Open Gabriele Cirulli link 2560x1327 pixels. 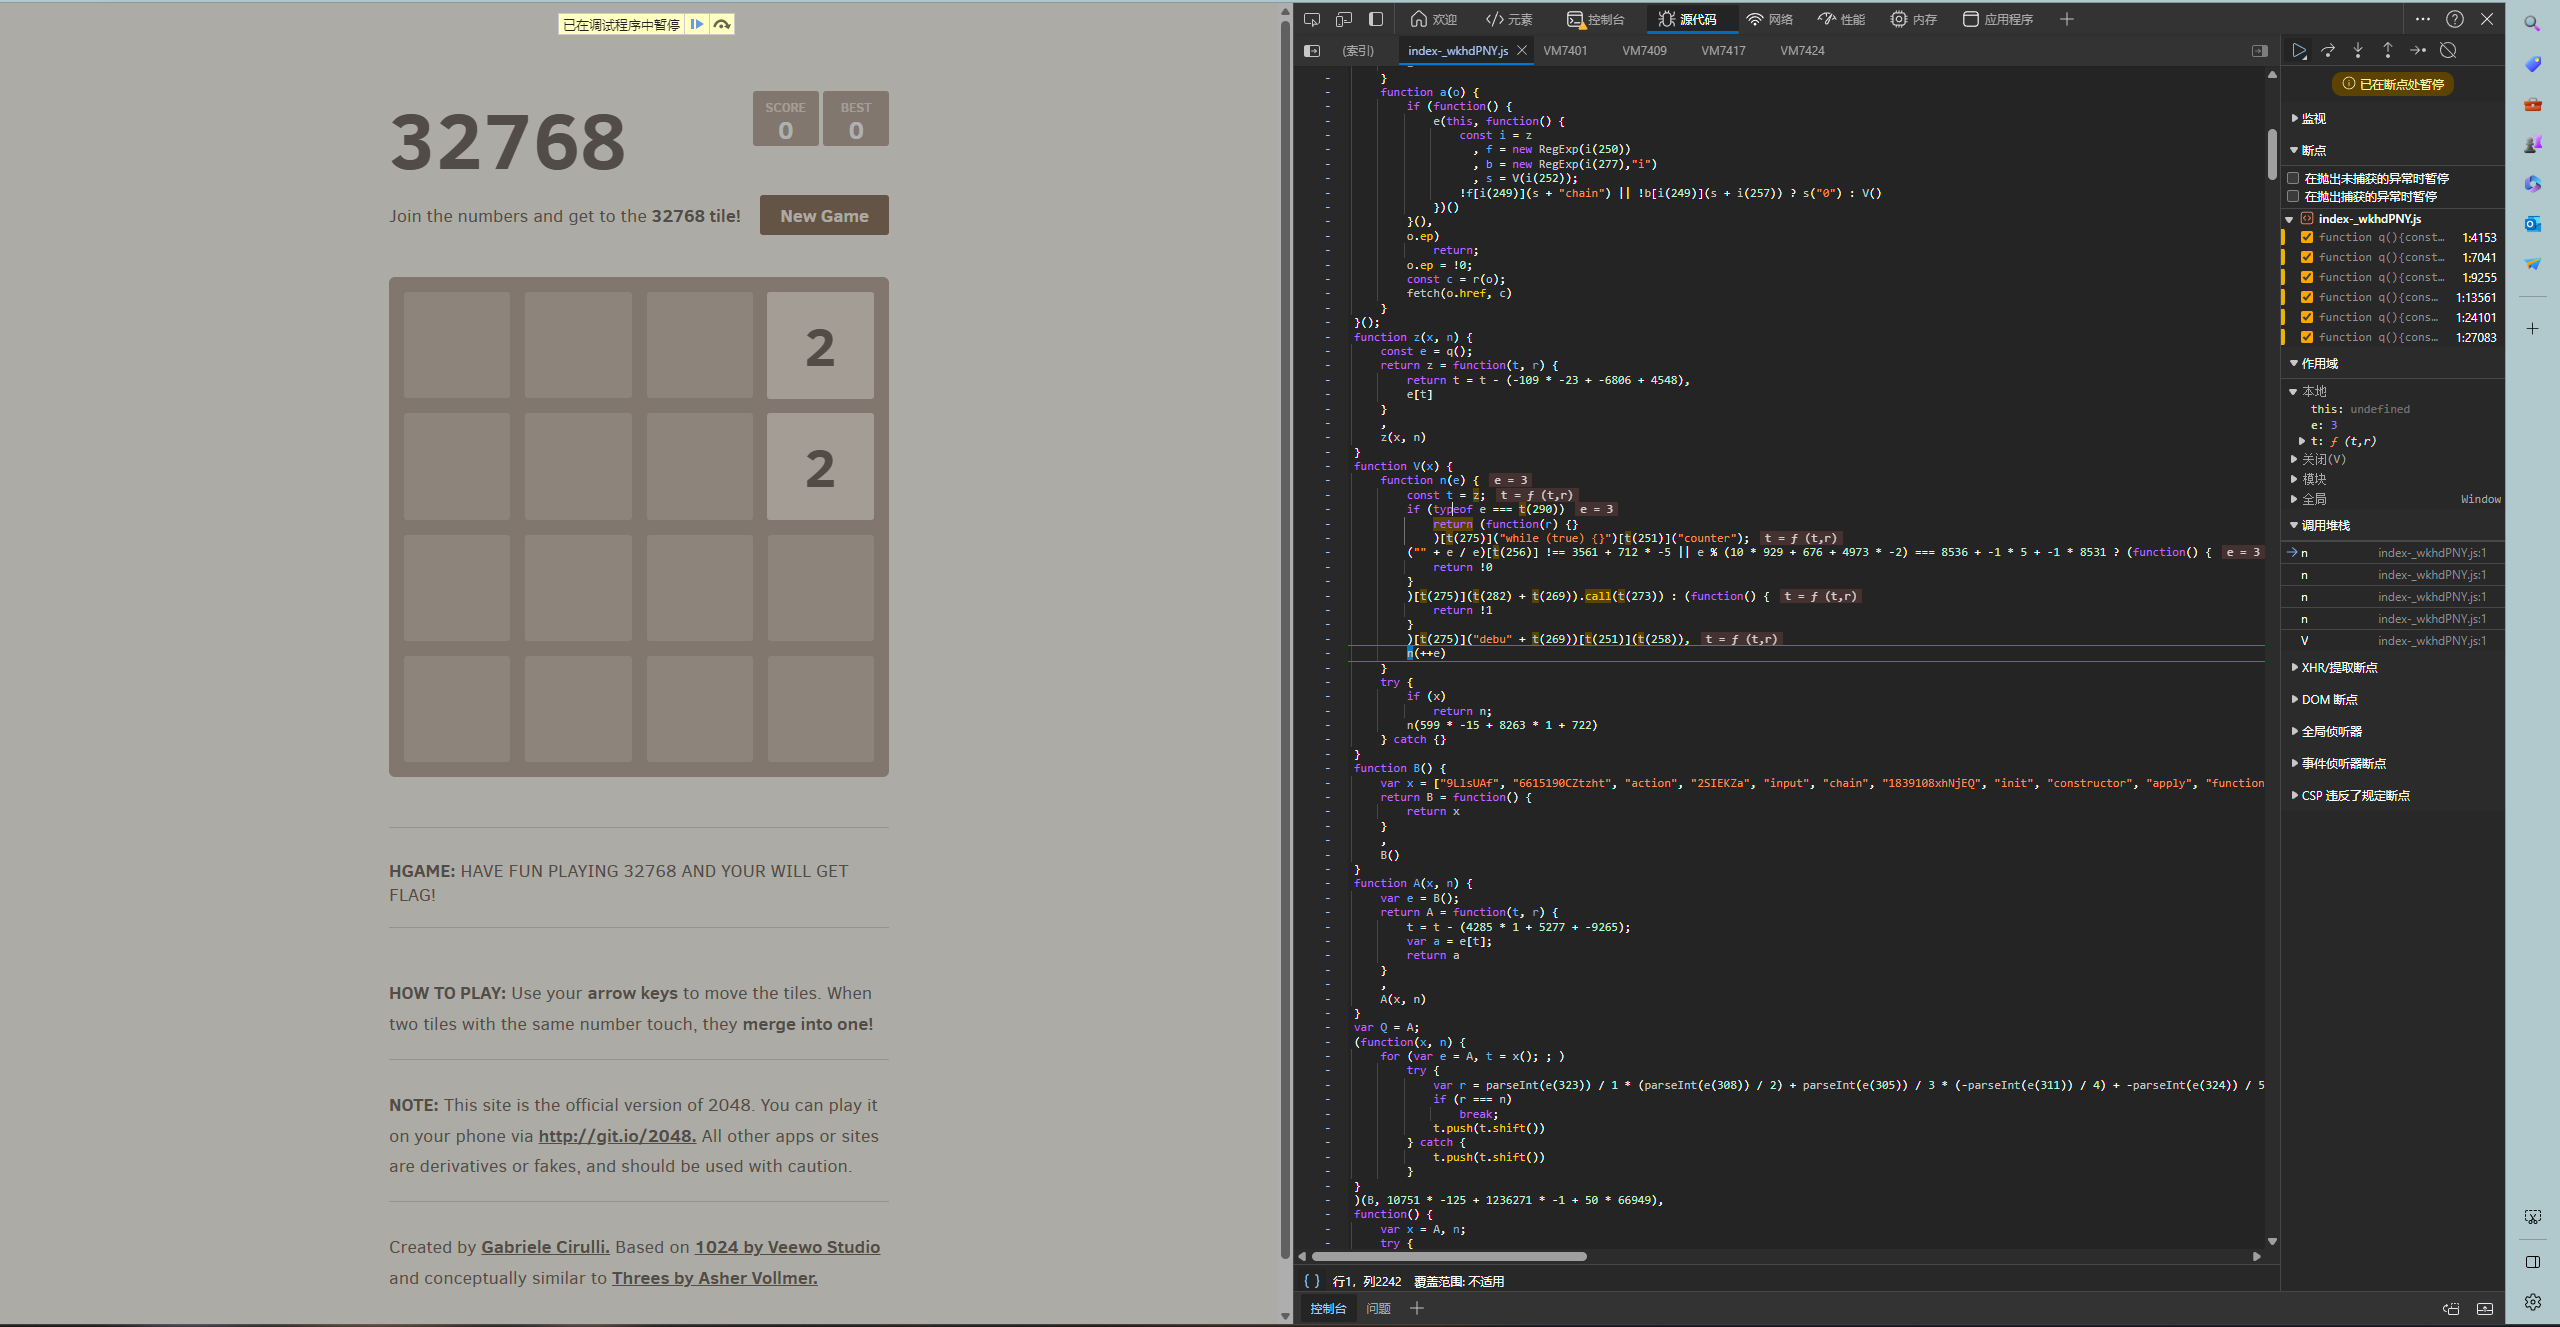(x=545, y=1247)
